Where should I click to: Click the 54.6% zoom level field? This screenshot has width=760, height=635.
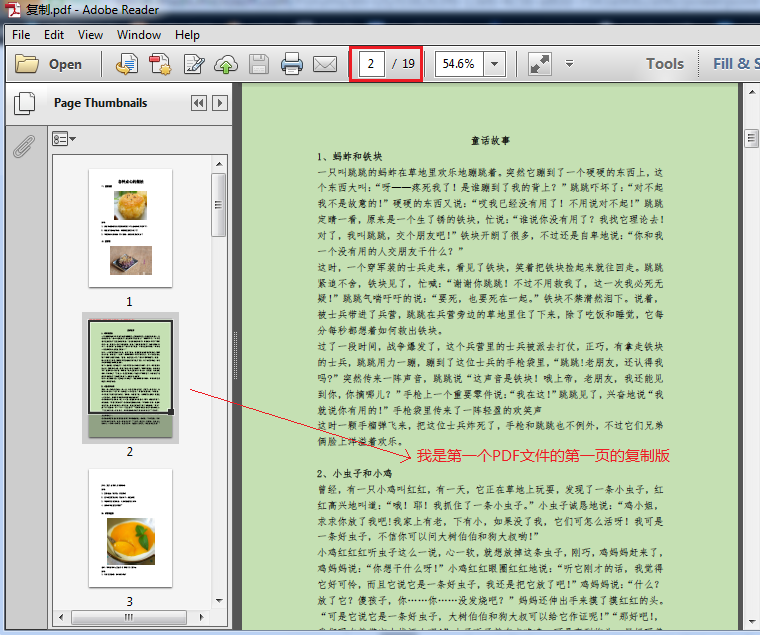pos(459,64)
